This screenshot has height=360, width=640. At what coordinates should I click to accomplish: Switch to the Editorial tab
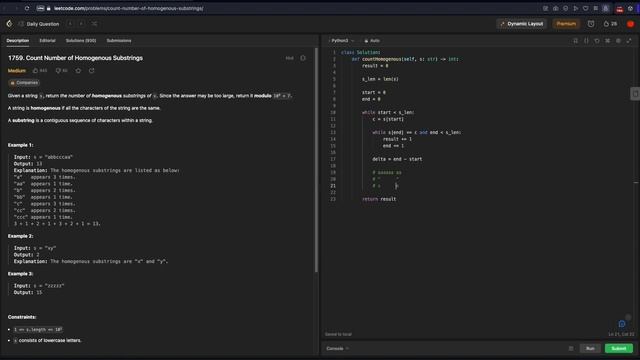point(47,40)
